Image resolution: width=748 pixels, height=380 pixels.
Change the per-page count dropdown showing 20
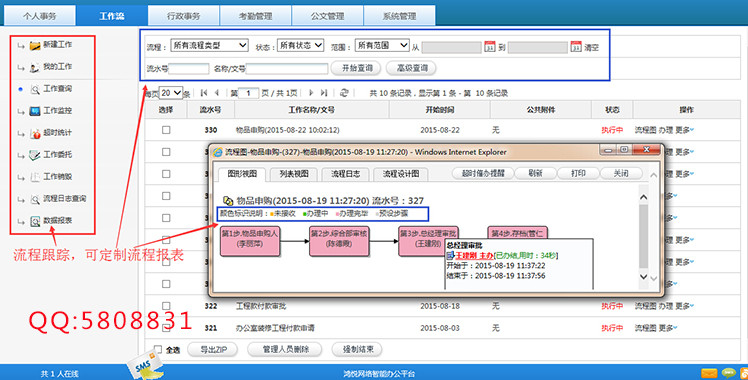click(171, 93)
